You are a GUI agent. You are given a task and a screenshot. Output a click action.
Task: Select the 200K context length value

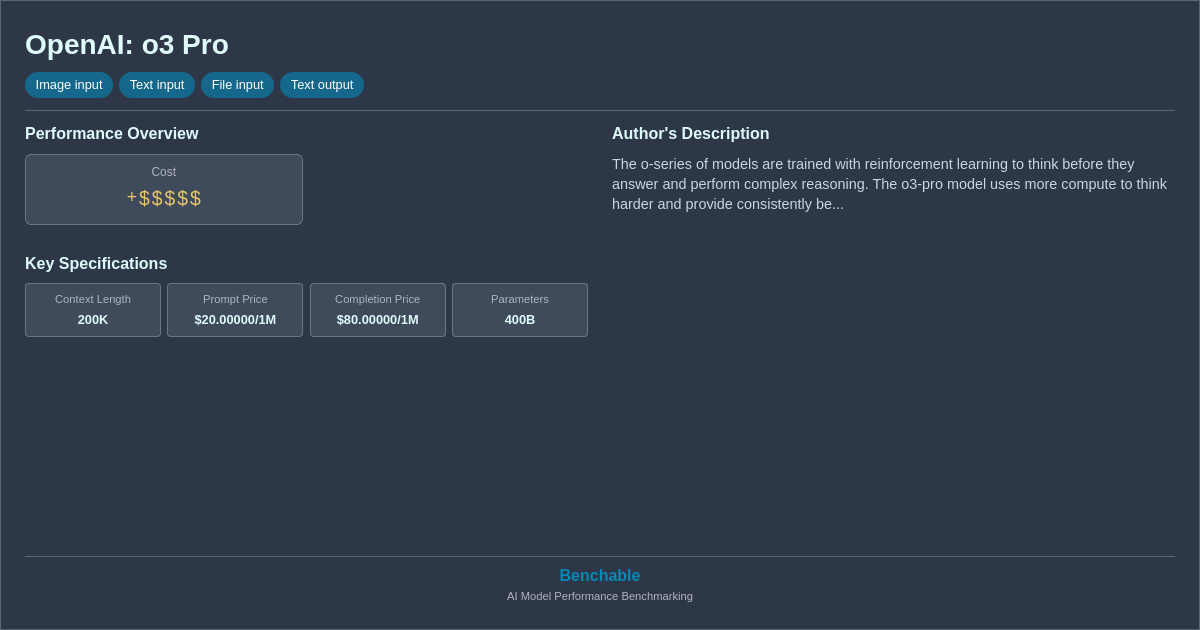(92, 319)
